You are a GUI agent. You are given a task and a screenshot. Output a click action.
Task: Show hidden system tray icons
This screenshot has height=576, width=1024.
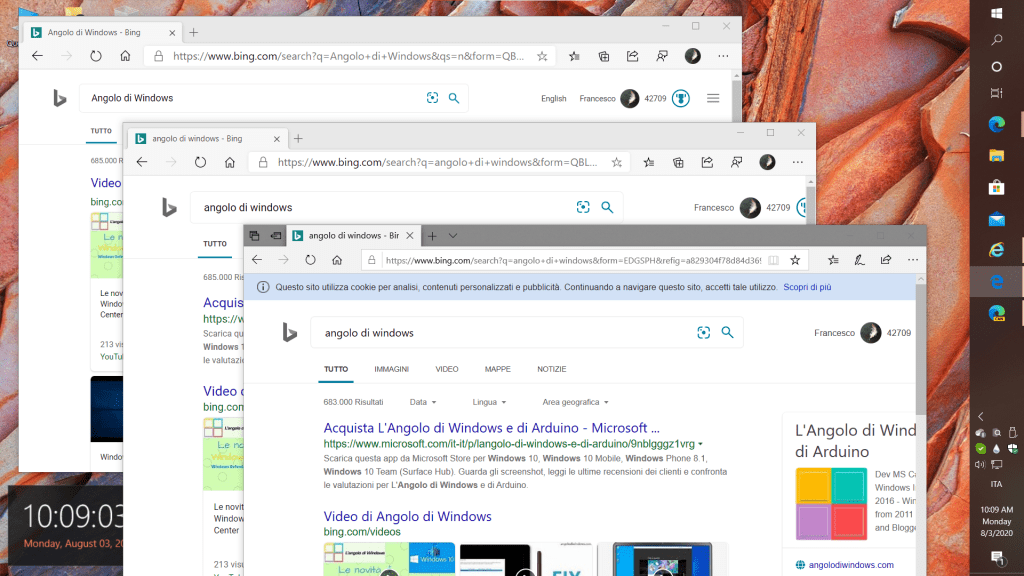coord(981,416)
